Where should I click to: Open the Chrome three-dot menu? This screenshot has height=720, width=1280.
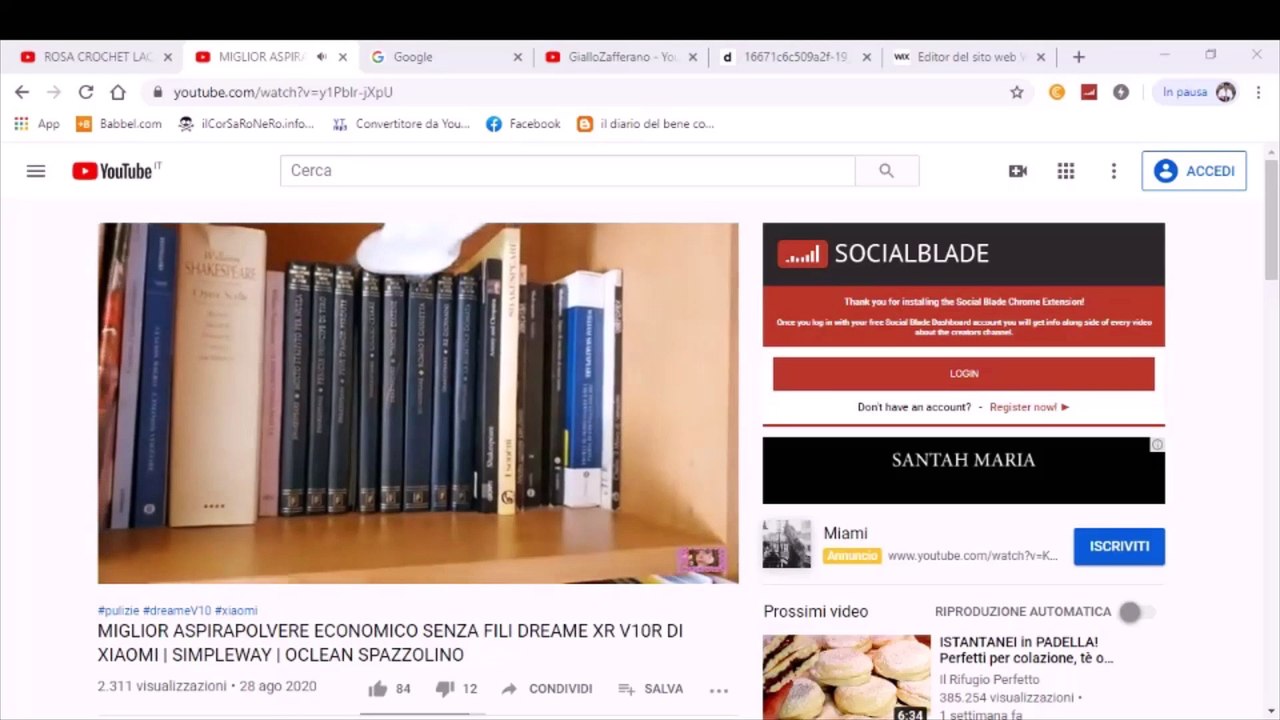(x=1258, y=92)
